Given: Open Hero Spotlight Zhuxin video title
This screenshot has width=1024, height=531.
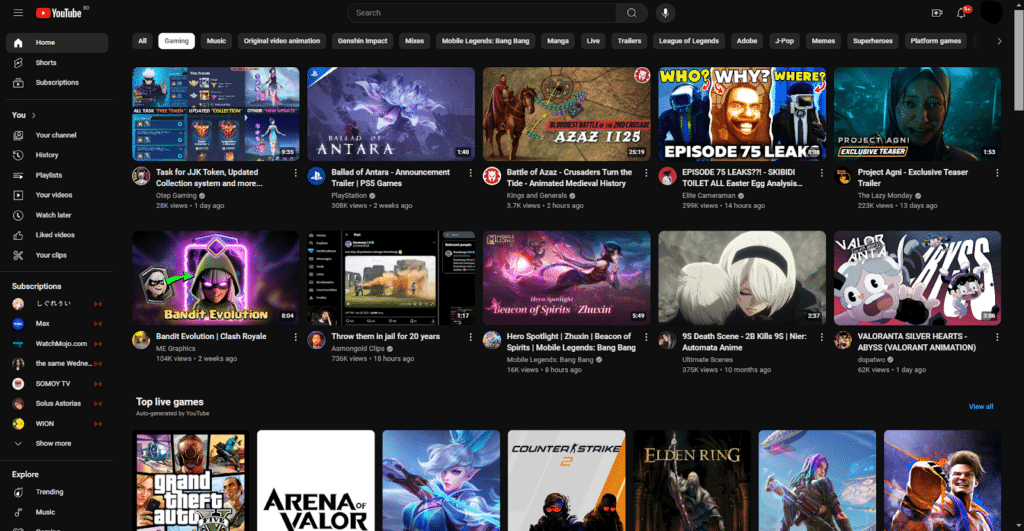Looking at the screenshot, I should coord(571,342).
